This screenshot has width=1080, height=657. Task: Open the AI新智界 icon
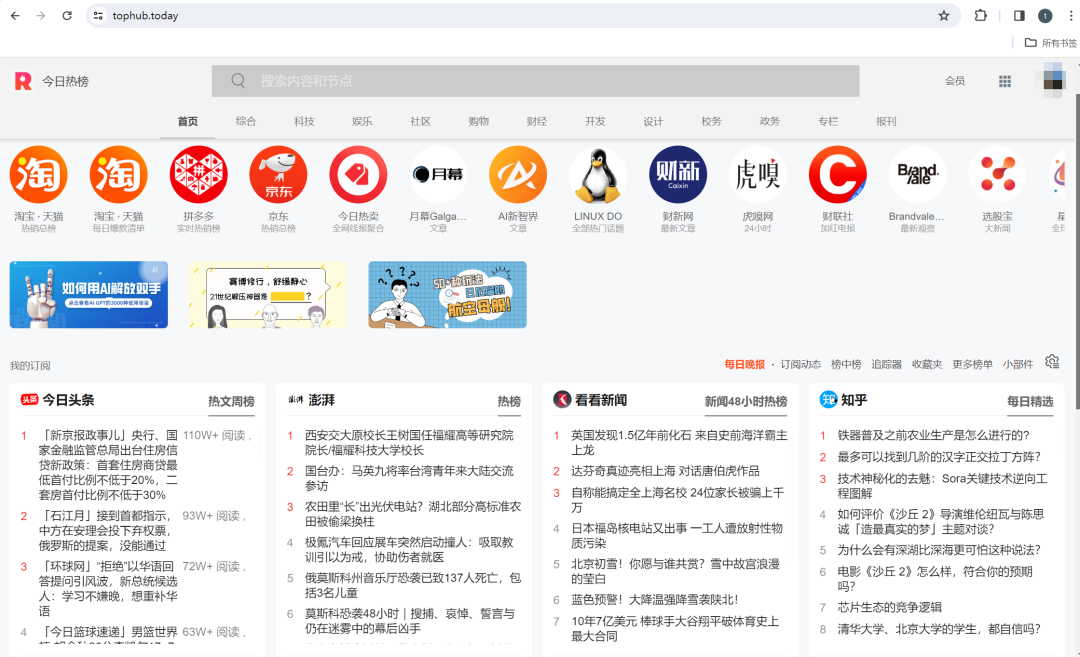[x=518, y=175]
